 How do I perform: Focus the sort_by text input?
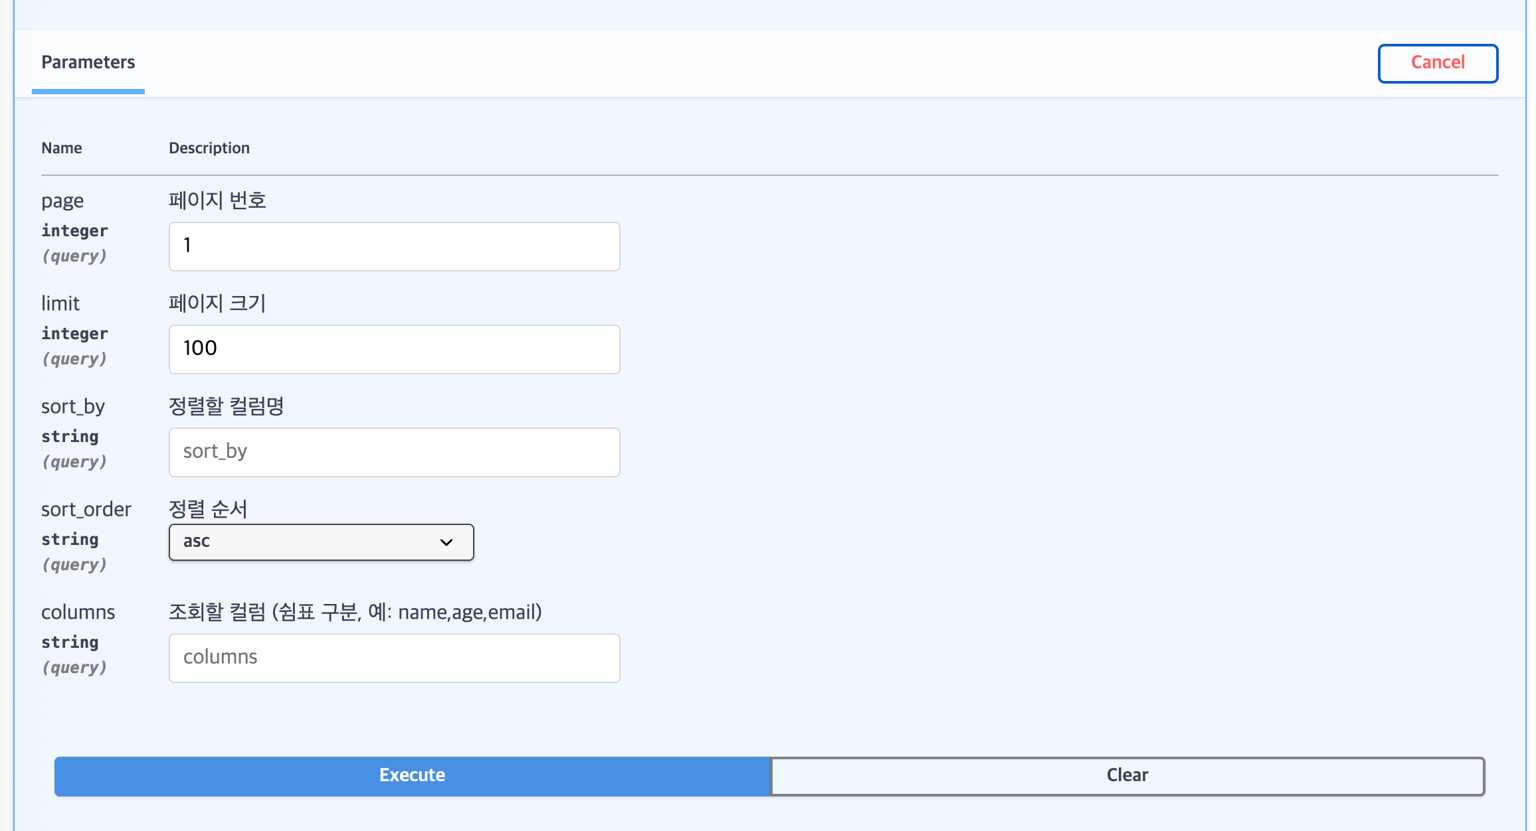(x=394, y=452)
